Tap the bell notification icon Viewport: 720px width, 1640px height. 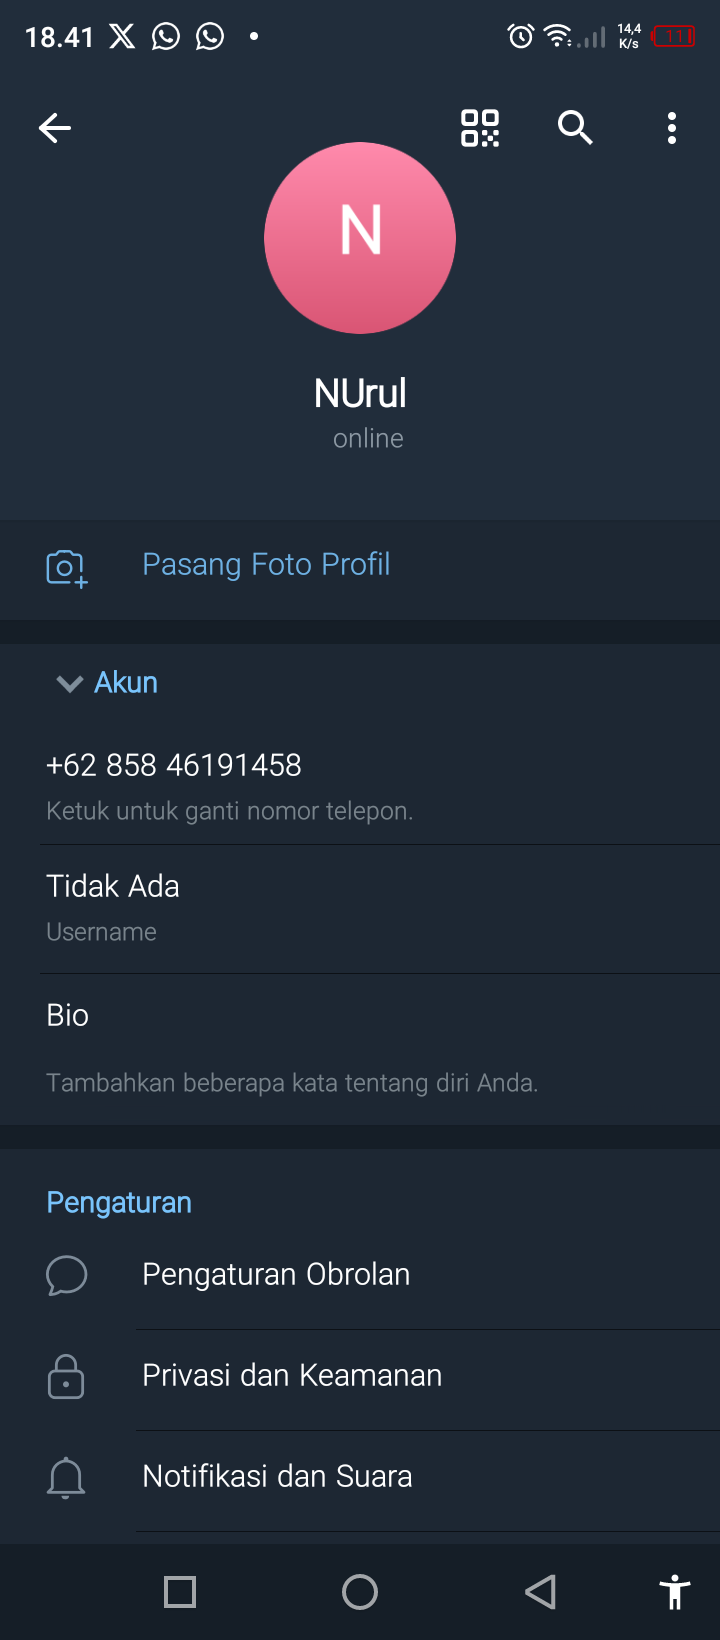point(66,1477)
